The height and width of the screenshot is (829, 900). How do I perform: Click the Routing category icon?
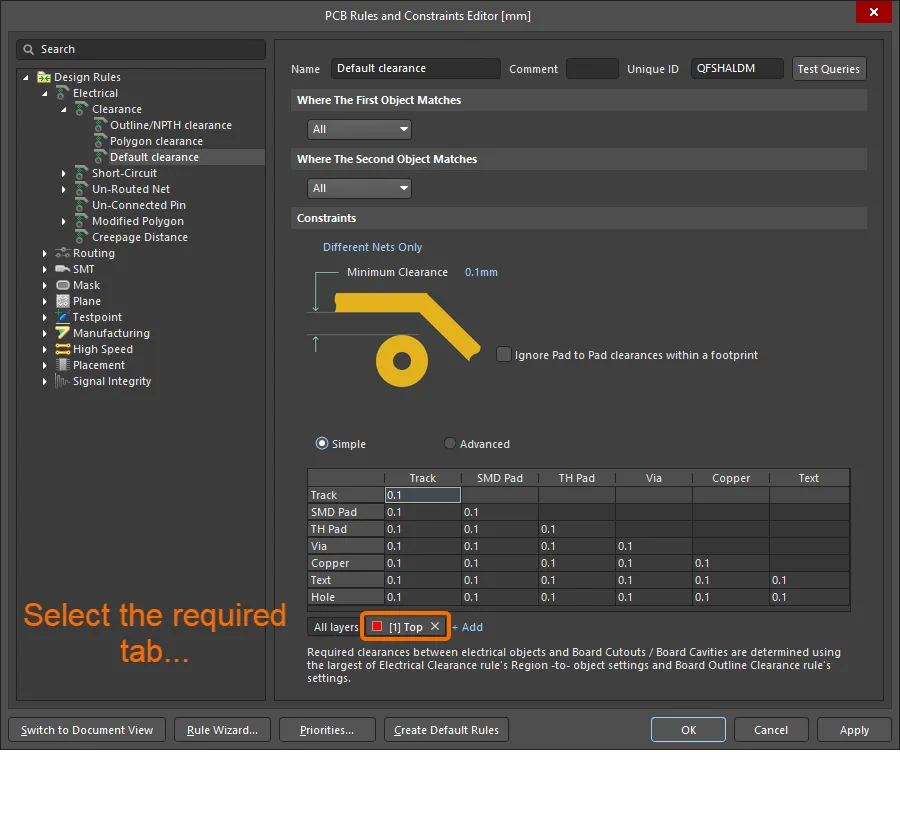[63, 253]
